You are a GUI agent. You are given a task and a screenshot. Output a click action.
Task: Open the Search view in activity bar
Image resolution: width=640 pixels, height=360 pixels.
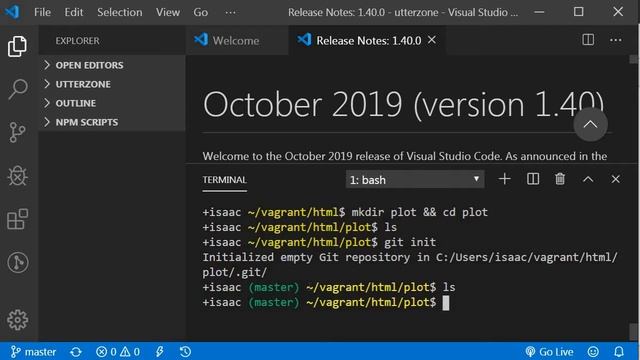(18, 89)
